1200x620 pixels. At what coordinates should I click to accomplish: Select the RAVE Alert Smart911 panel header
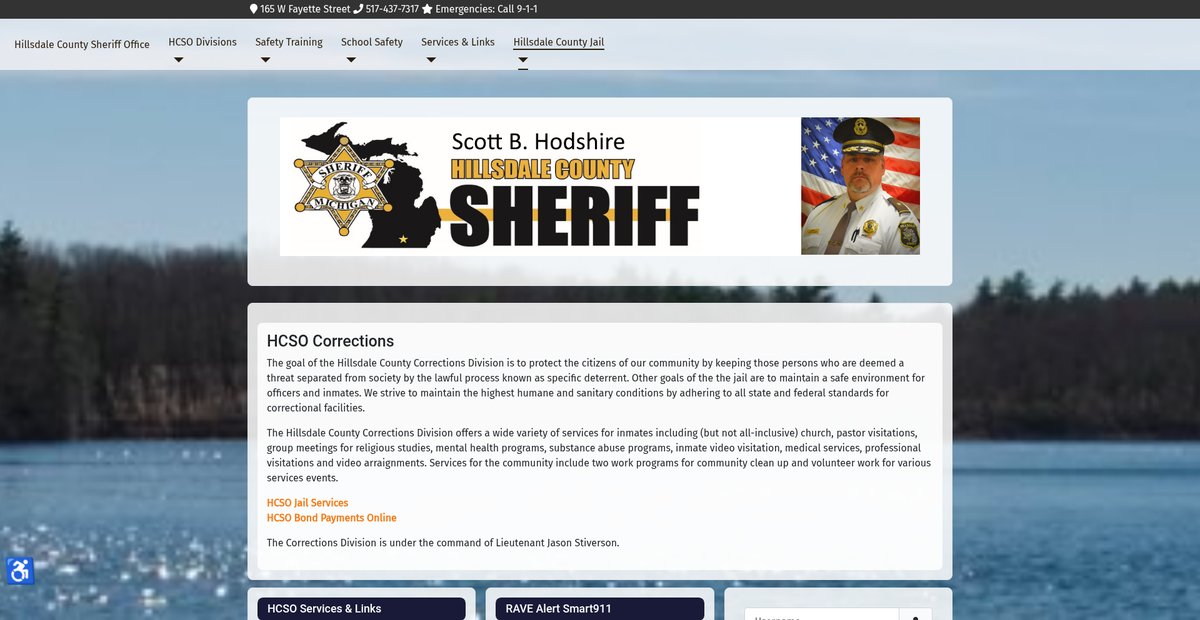(x=600, y=608)
